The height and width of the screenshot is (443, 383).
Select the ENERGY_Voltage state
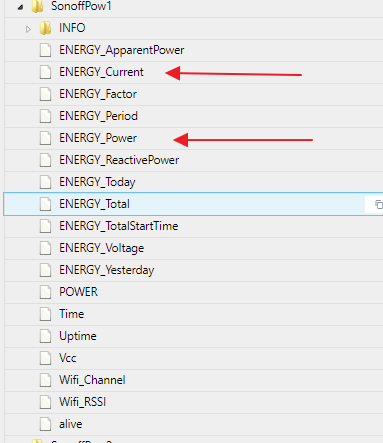pyautogui.click(x=102, y=248)
